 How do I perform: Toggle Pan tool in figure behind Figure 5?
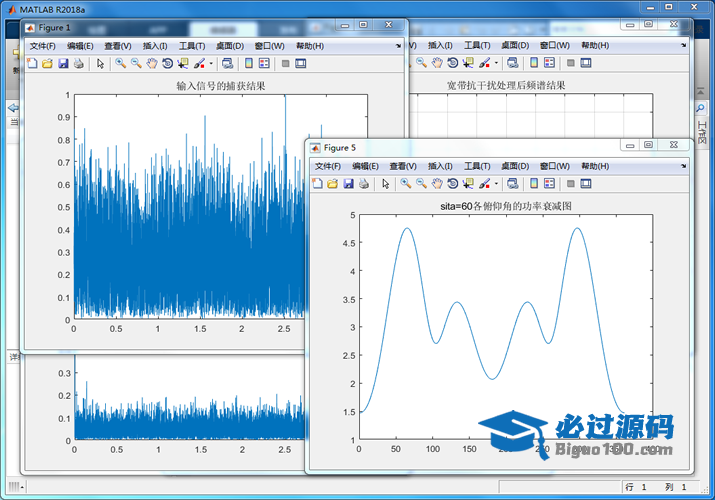click(437, 63)
